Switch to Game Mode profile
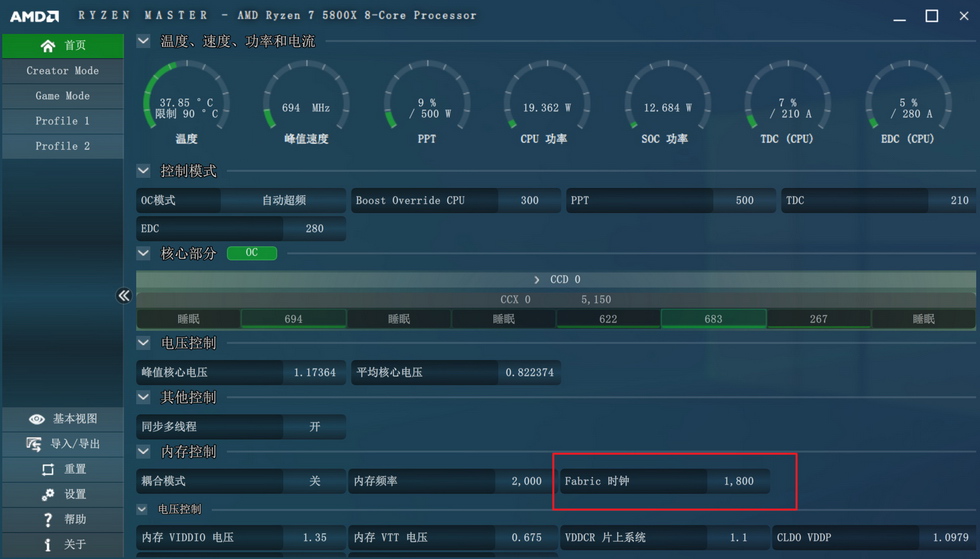Image resolution: width=980 pixels, height=559 pixels. [x=63, y=96]
